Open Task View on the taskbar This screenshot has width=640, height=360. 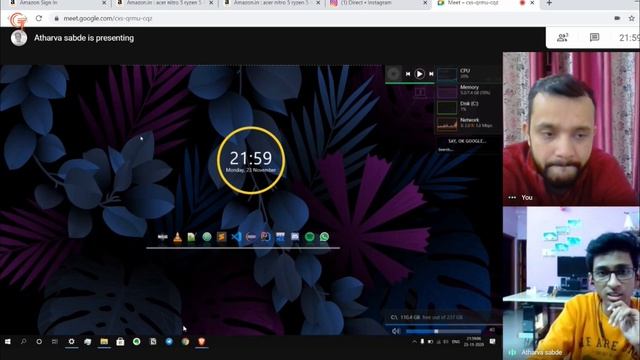(x=55, y=342)
